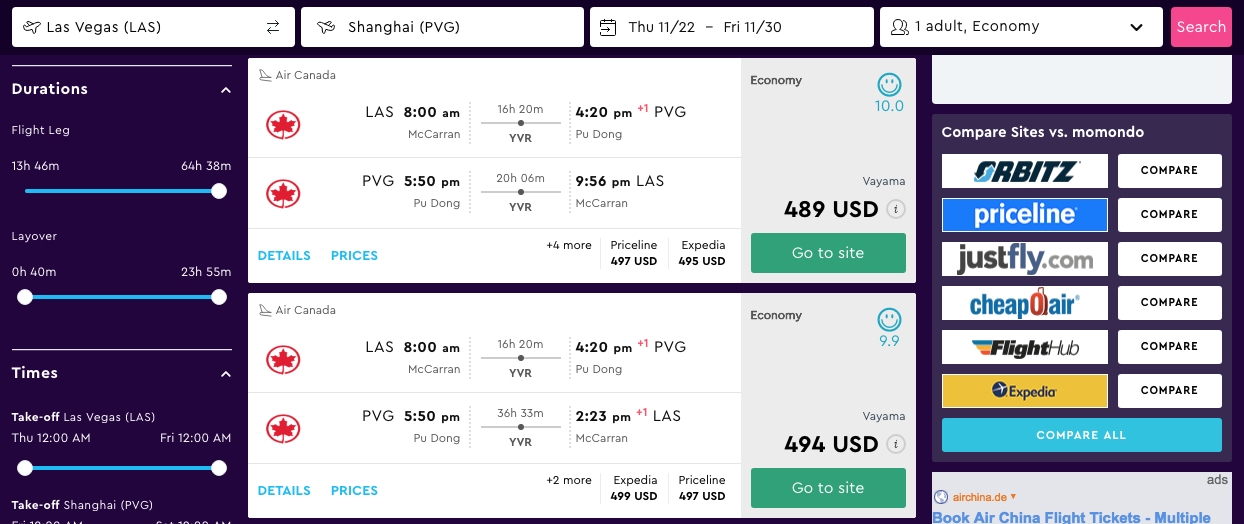Open DETAILS for the 489 USD flight
The width and height of the screenshot is (1244, 524).
[x=284, y=256]
